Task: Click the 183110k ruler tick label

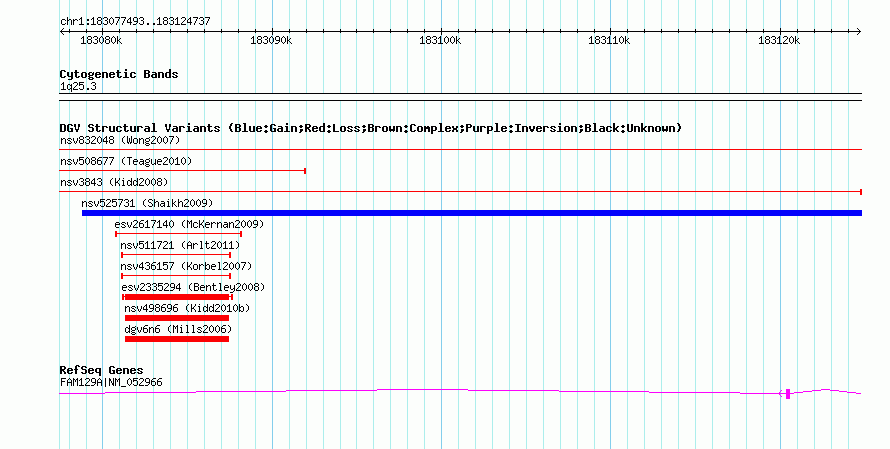Action: tap(609, 40)
